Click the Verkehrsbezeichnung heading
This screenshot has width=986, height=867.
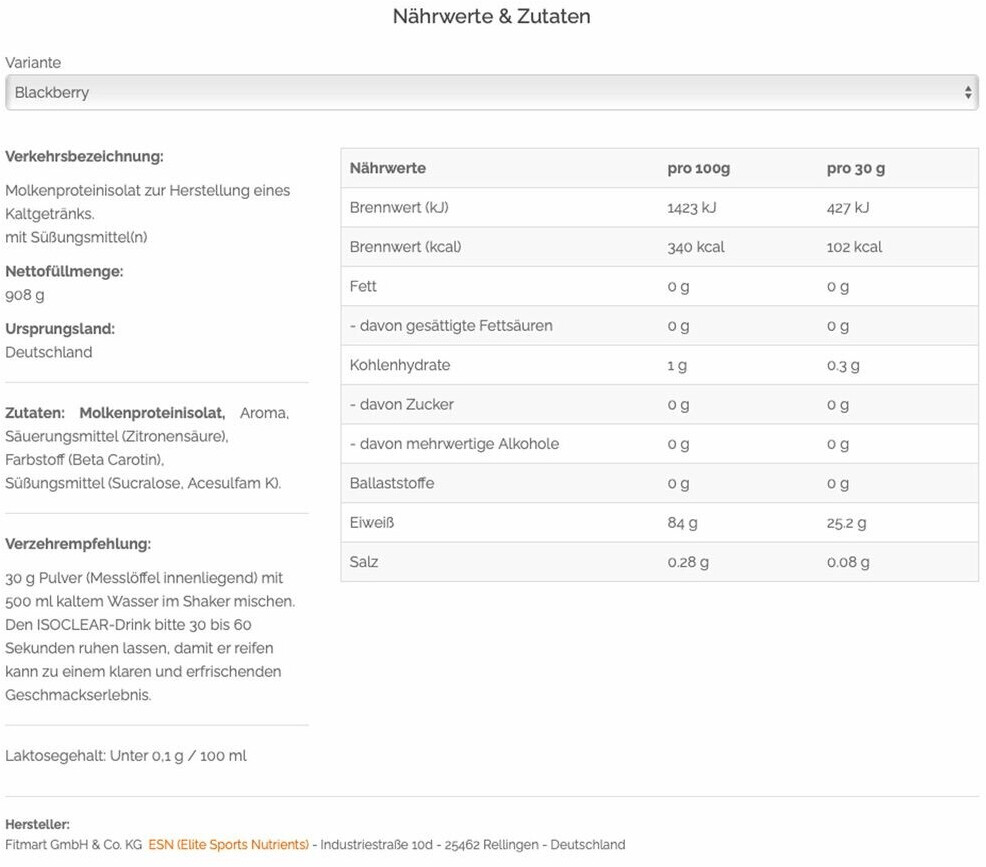[84, 157]
